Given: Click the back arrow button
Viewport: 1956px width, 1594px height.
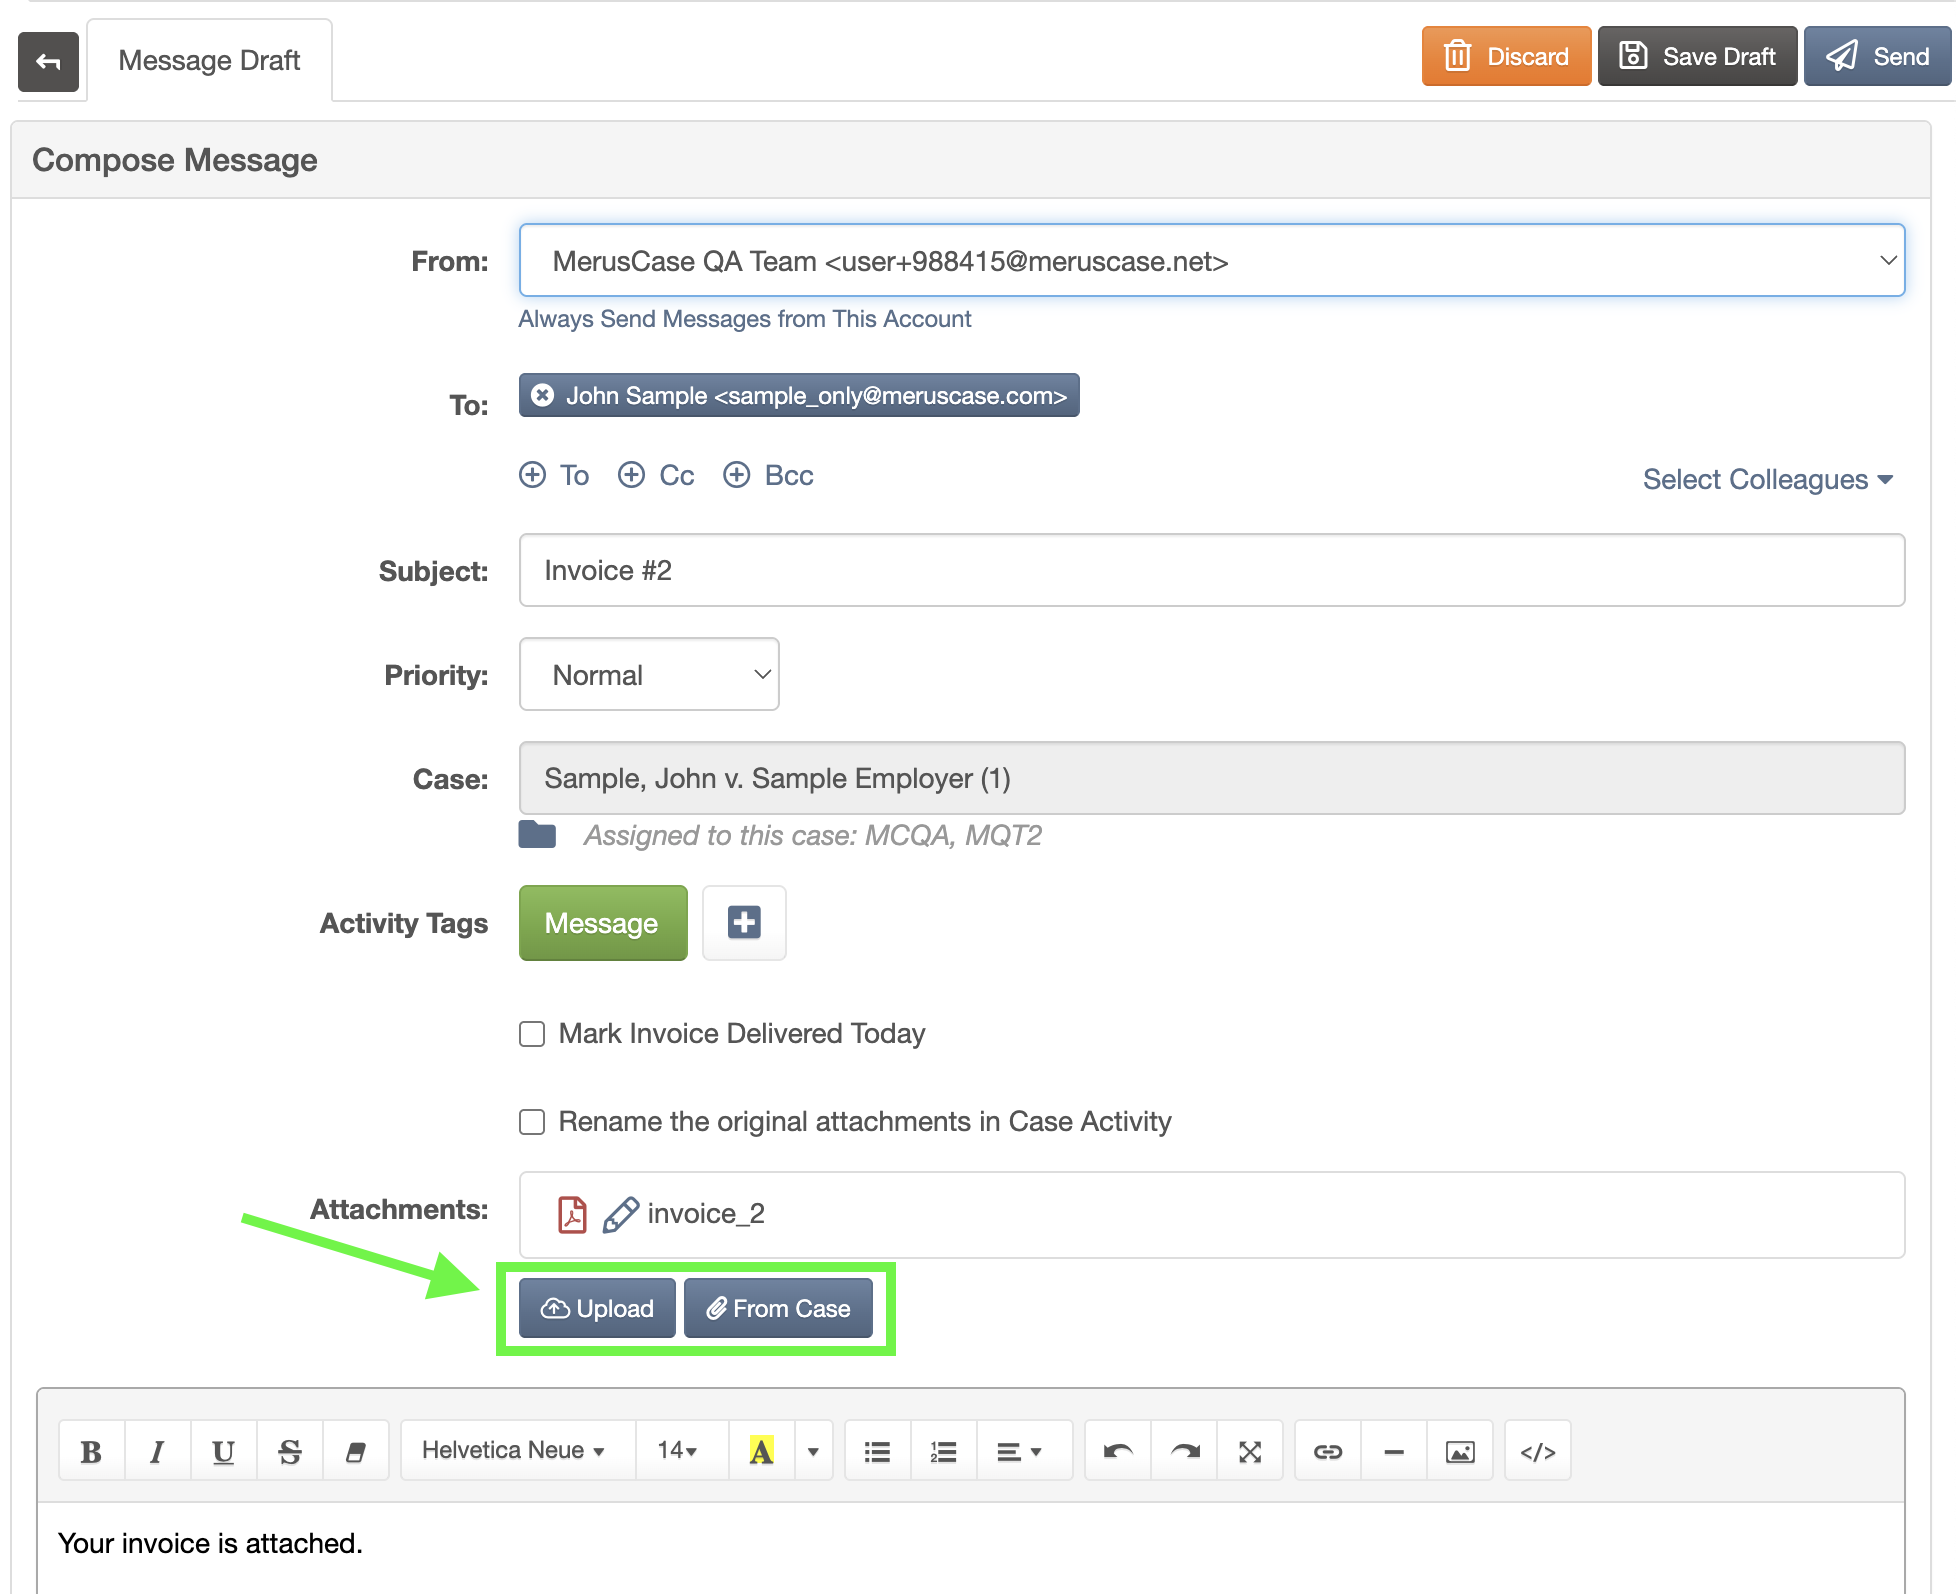Looking at the screenshot, I should pos(48,61).
